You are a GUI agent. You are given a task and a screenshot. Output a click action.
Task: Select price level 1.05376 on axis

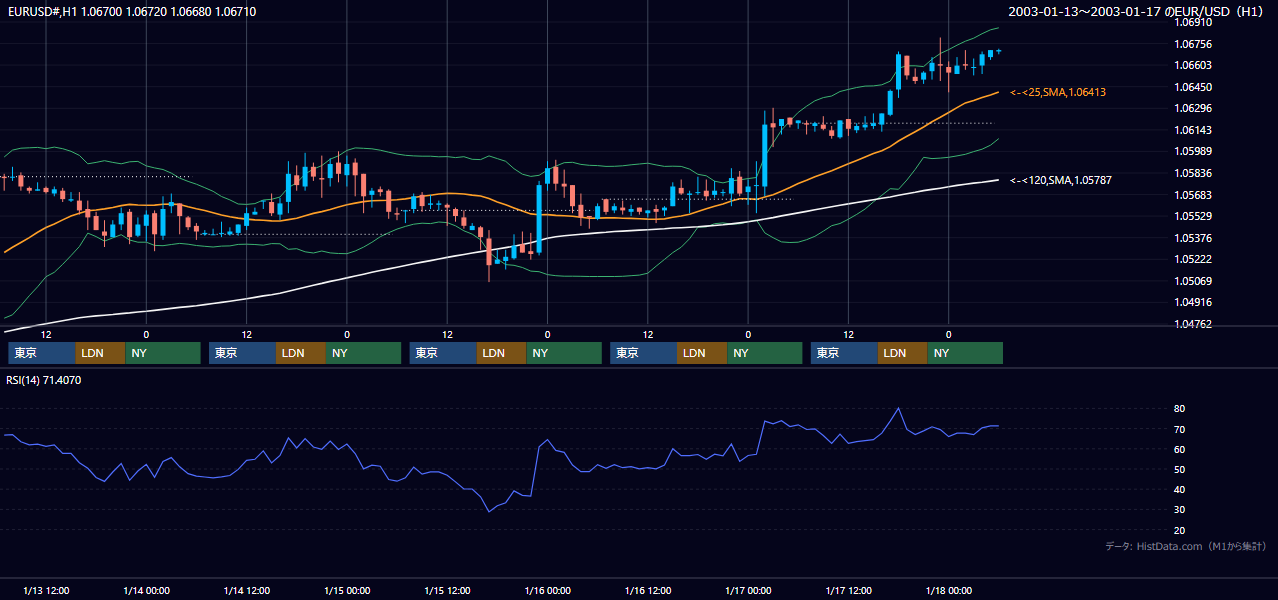point(1193,238)
